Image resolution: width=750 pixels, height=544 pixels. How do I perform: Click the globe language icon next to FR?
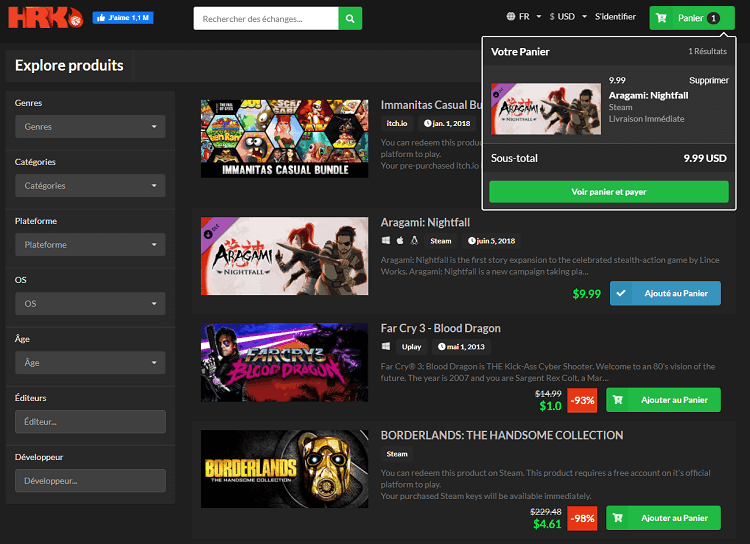(x=511, y=17)
